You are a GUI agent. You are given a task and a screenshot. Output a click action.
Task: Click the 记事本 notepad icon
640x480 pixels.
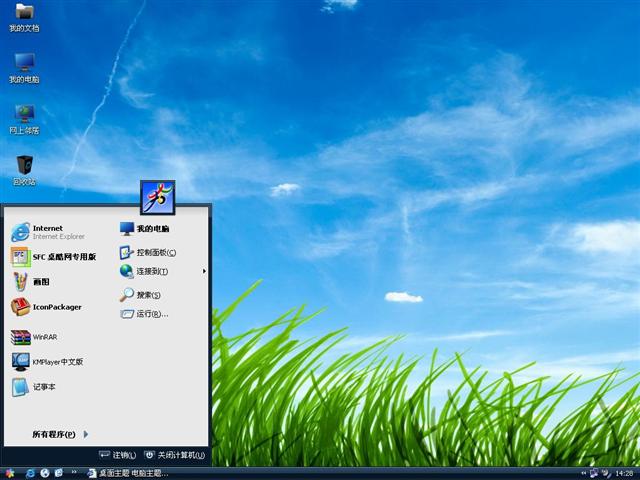20,387
